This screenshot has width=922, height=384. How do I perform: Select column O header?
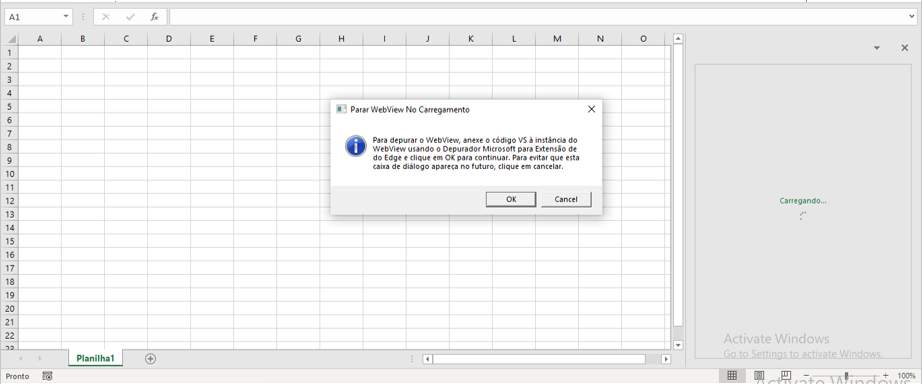pyautogui.click(x=643, y=39)
